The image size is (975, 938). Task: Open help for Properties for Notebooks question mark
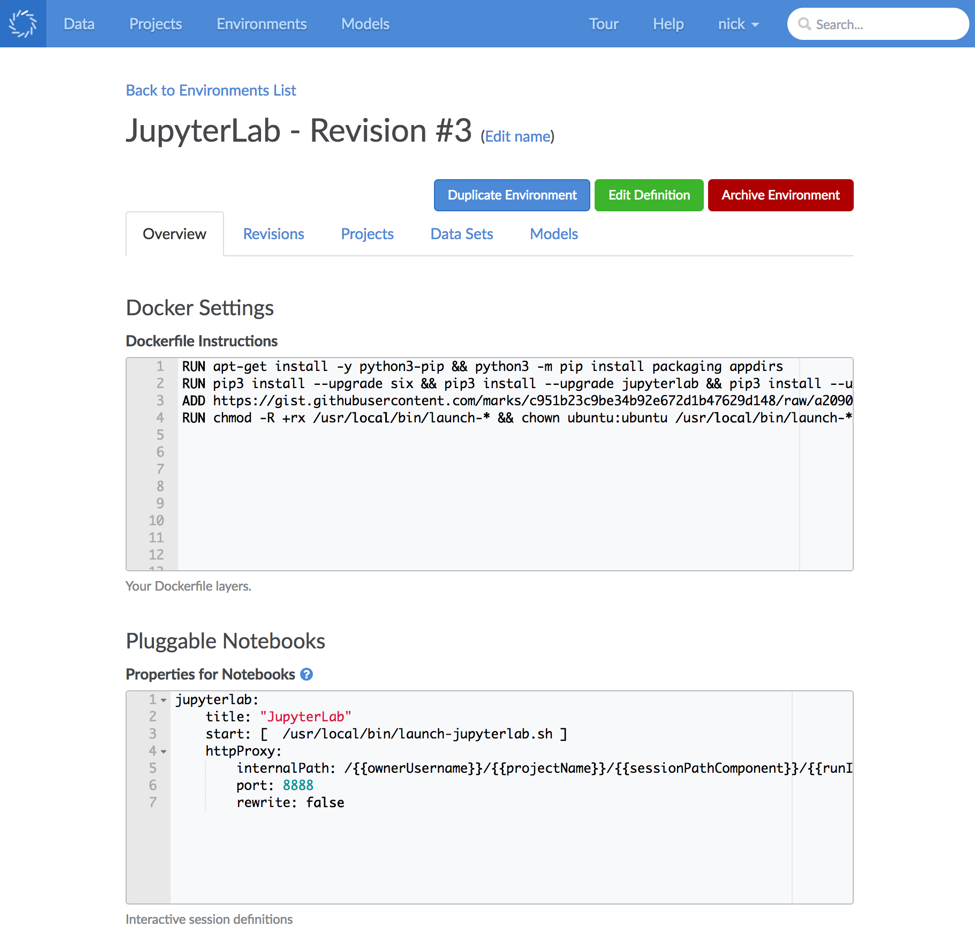tap(306, 674)
